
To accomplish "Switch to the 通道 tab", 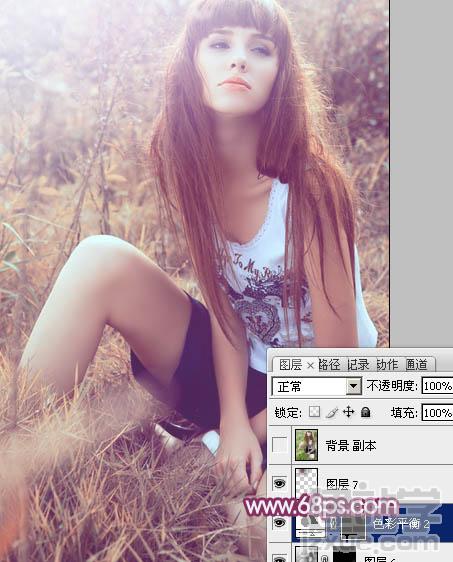I will [x=416, y=365].
